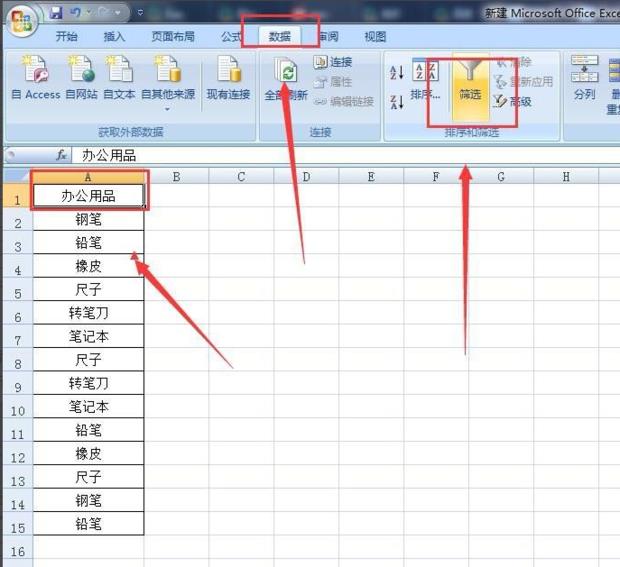Select cell A4 containing 橡皮
This screenshot has width=620, height=567.
(x=88, y=267)
